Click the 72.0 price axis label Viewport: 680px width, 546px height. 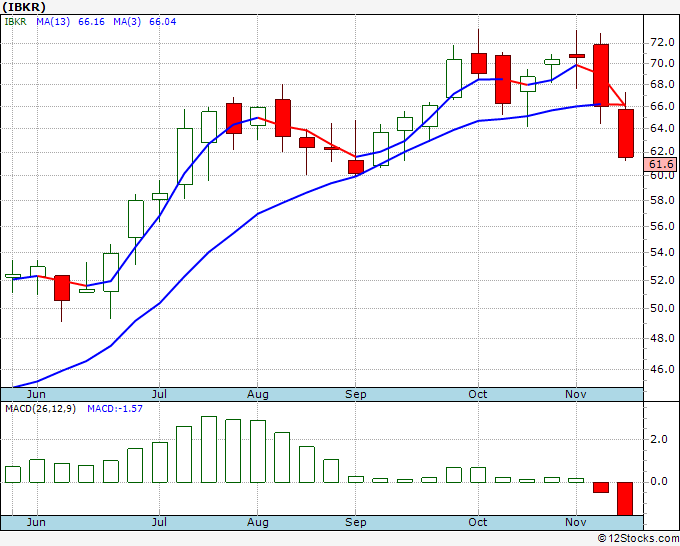point(662,43)
